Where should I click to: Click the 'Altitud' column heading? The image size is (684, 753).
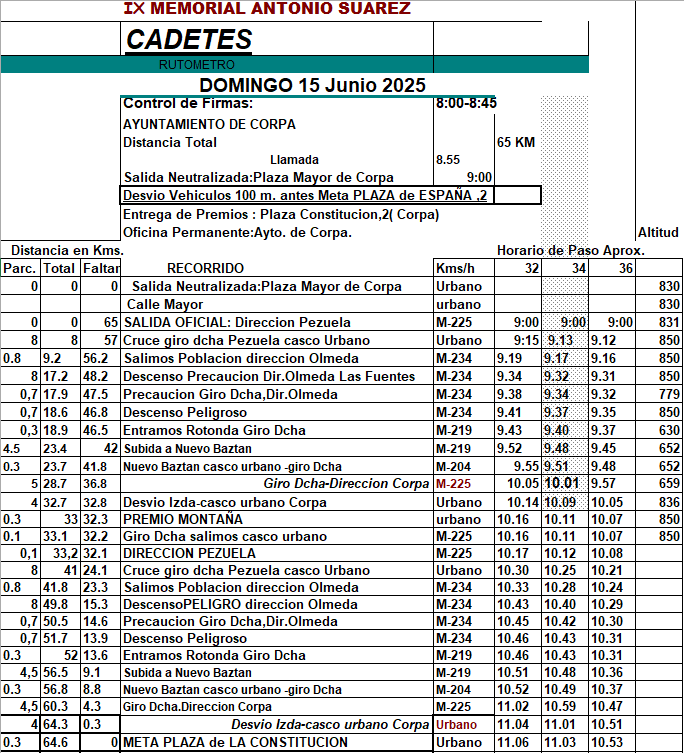658,232
